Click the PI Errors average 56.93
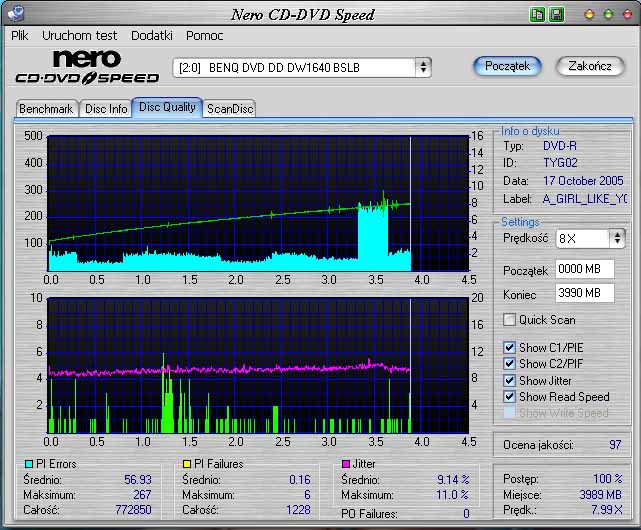 [138, 479]
